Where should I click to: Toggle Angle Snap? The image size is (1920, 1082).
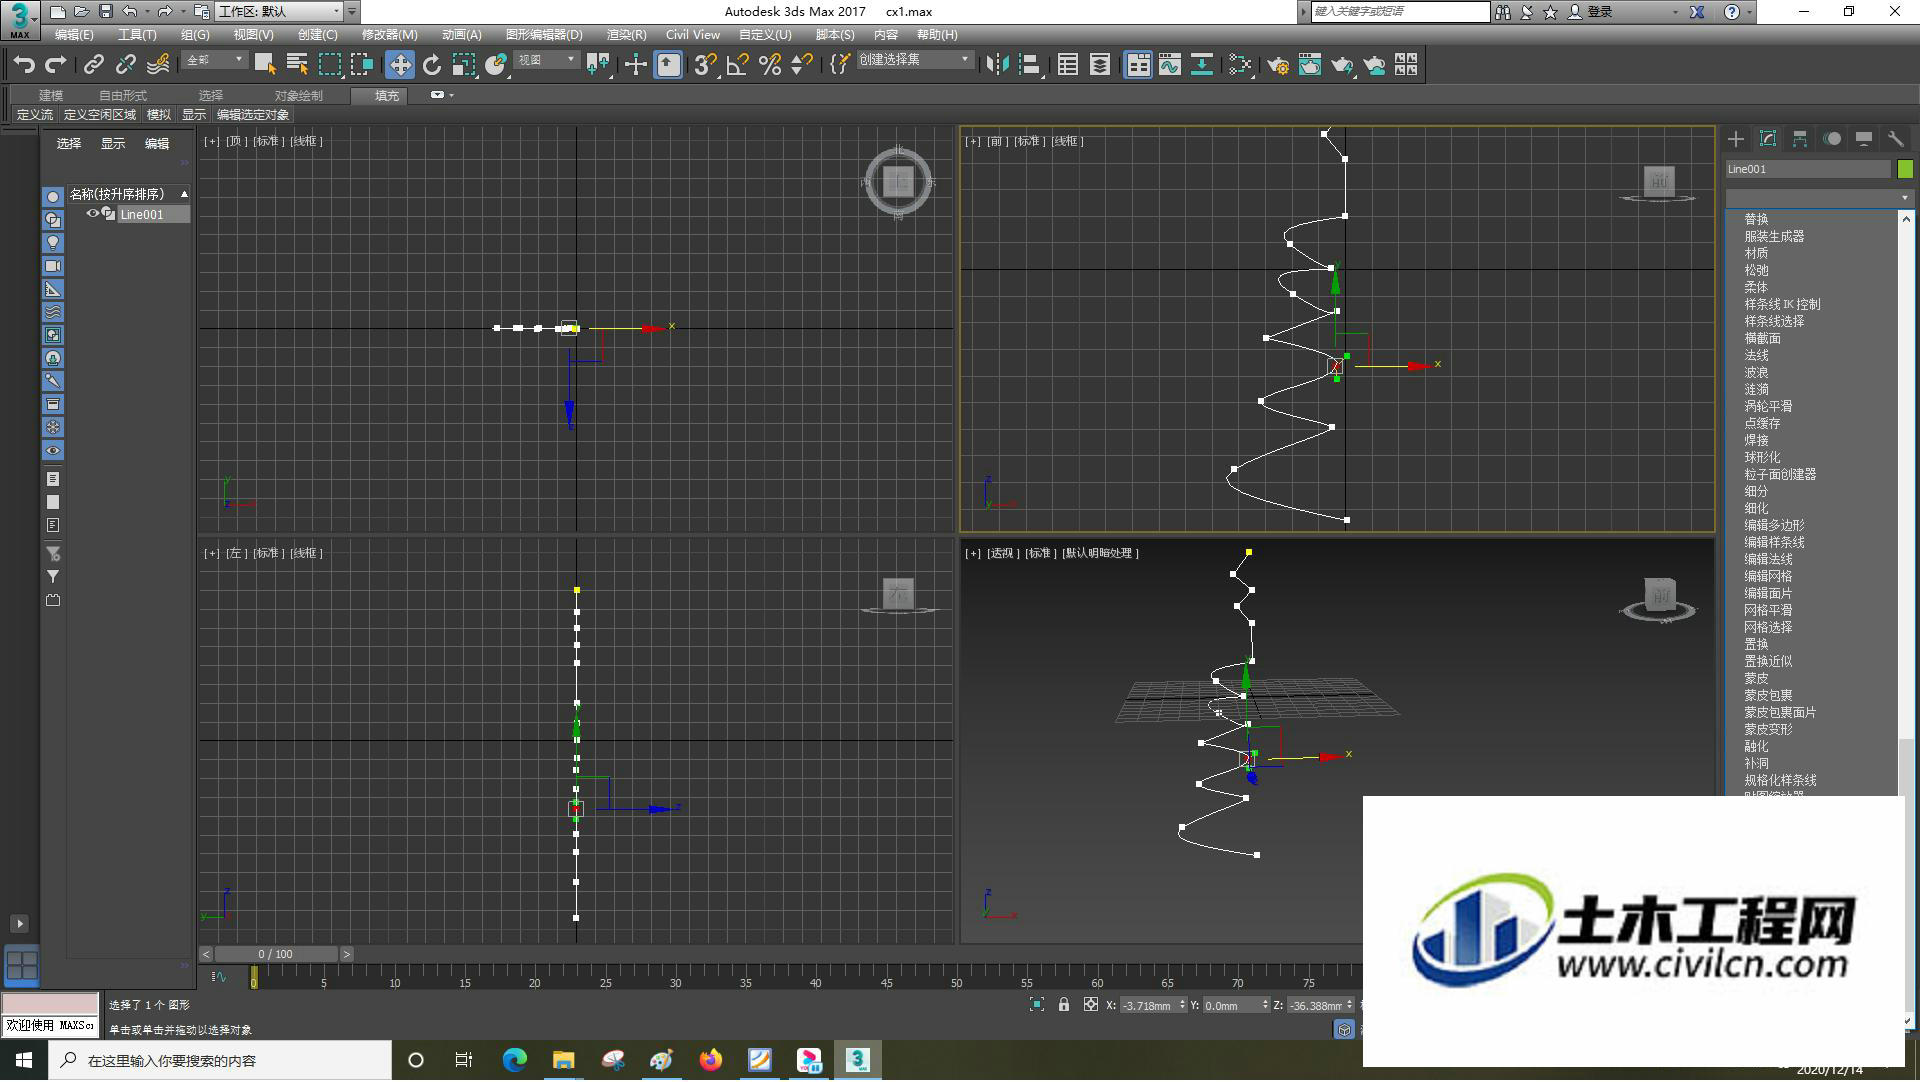point(738,65)
